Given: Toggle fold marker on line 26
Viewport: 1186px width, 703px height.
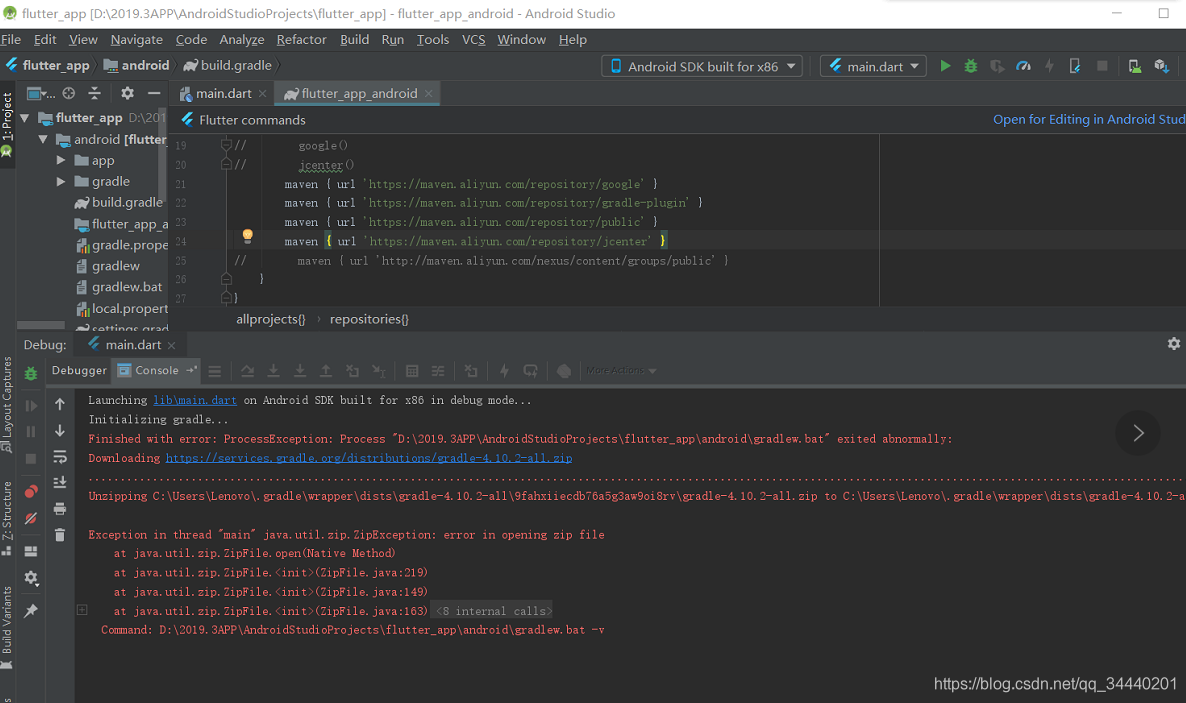Looking at the screenshot, I should pos(225,278).
